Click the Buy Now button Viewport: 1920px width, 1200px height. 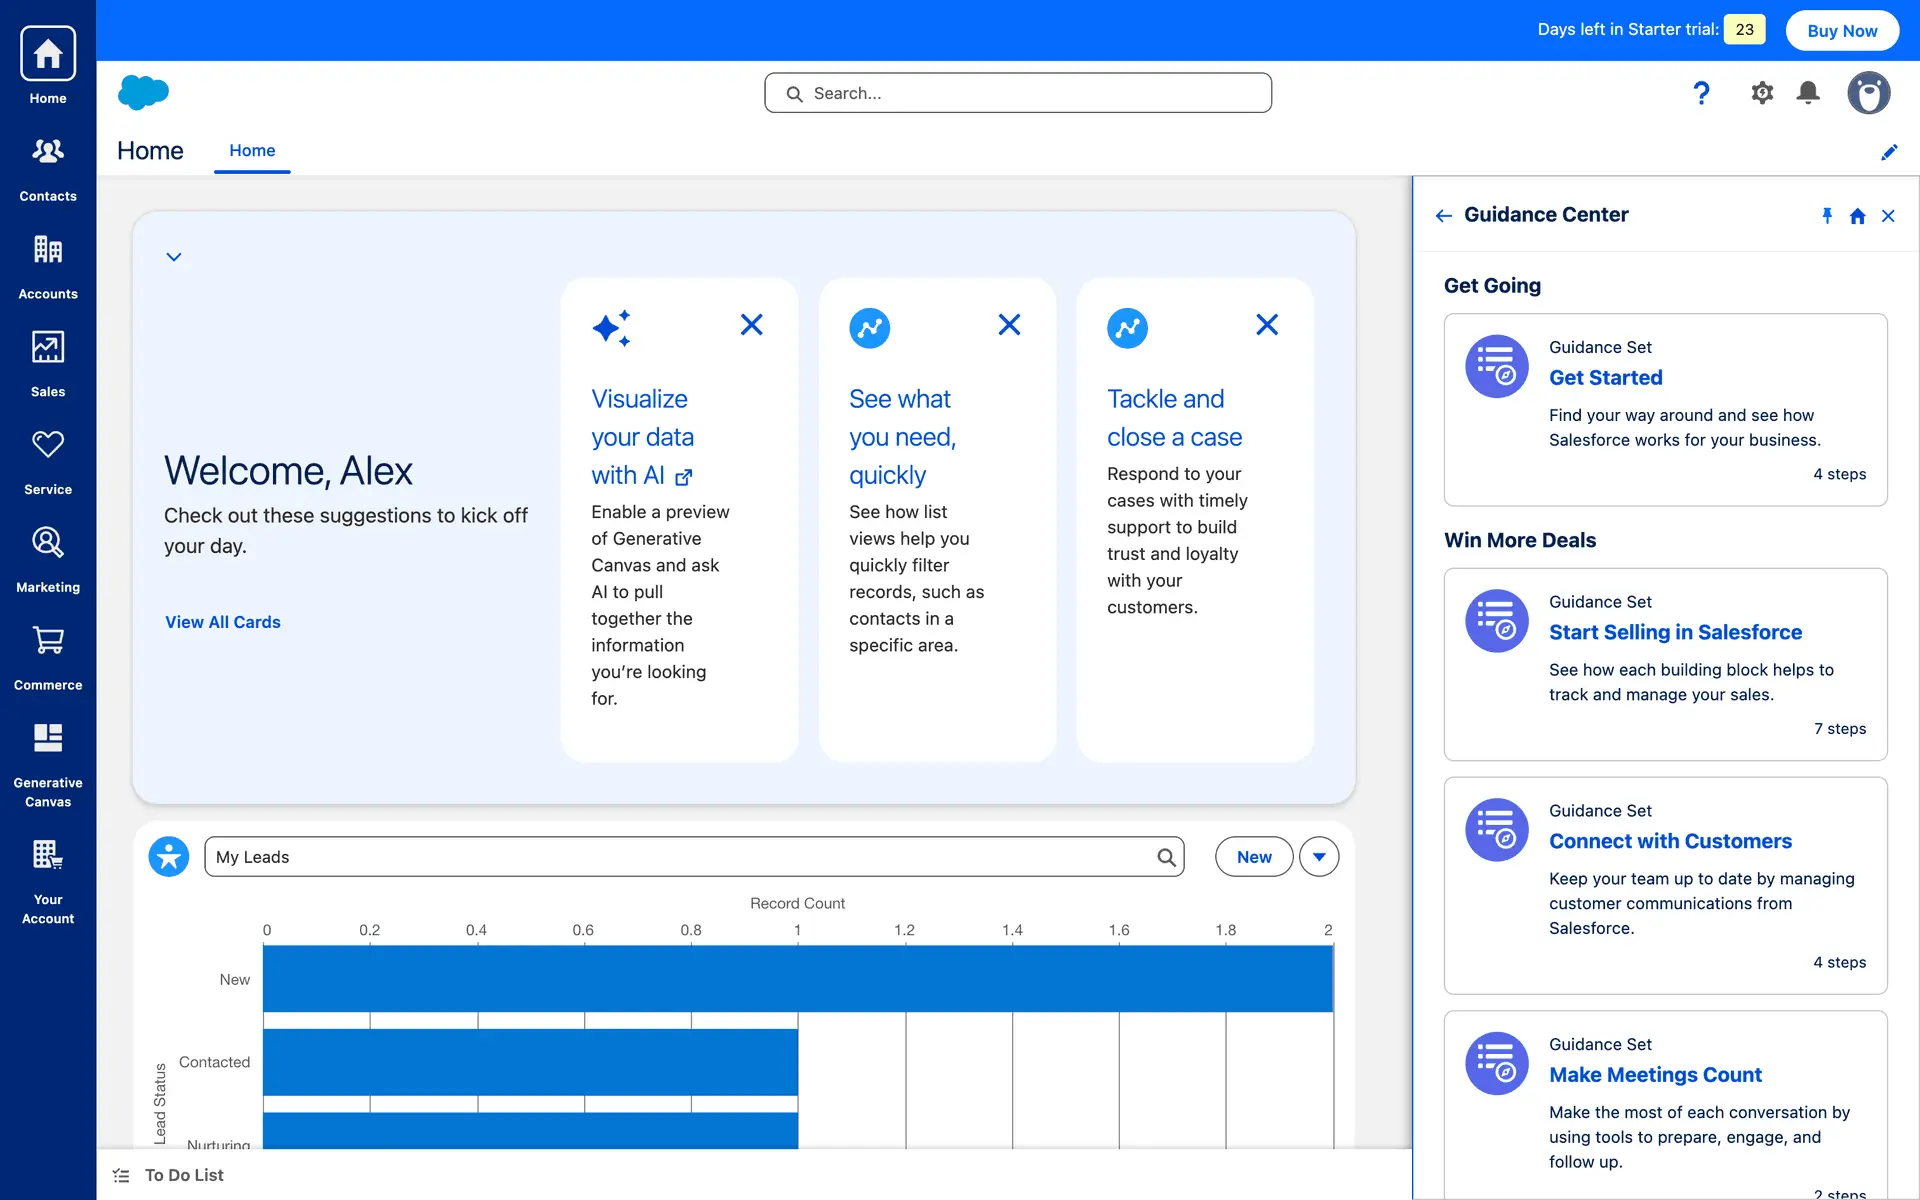[1842, 30]
